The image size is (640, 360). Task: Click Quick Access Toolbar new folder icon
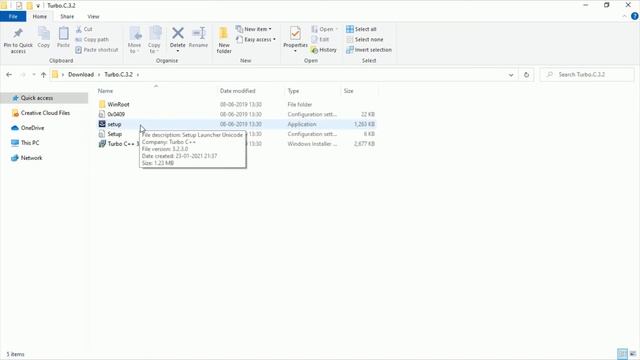pyautogui.click(x=29, y=6)
